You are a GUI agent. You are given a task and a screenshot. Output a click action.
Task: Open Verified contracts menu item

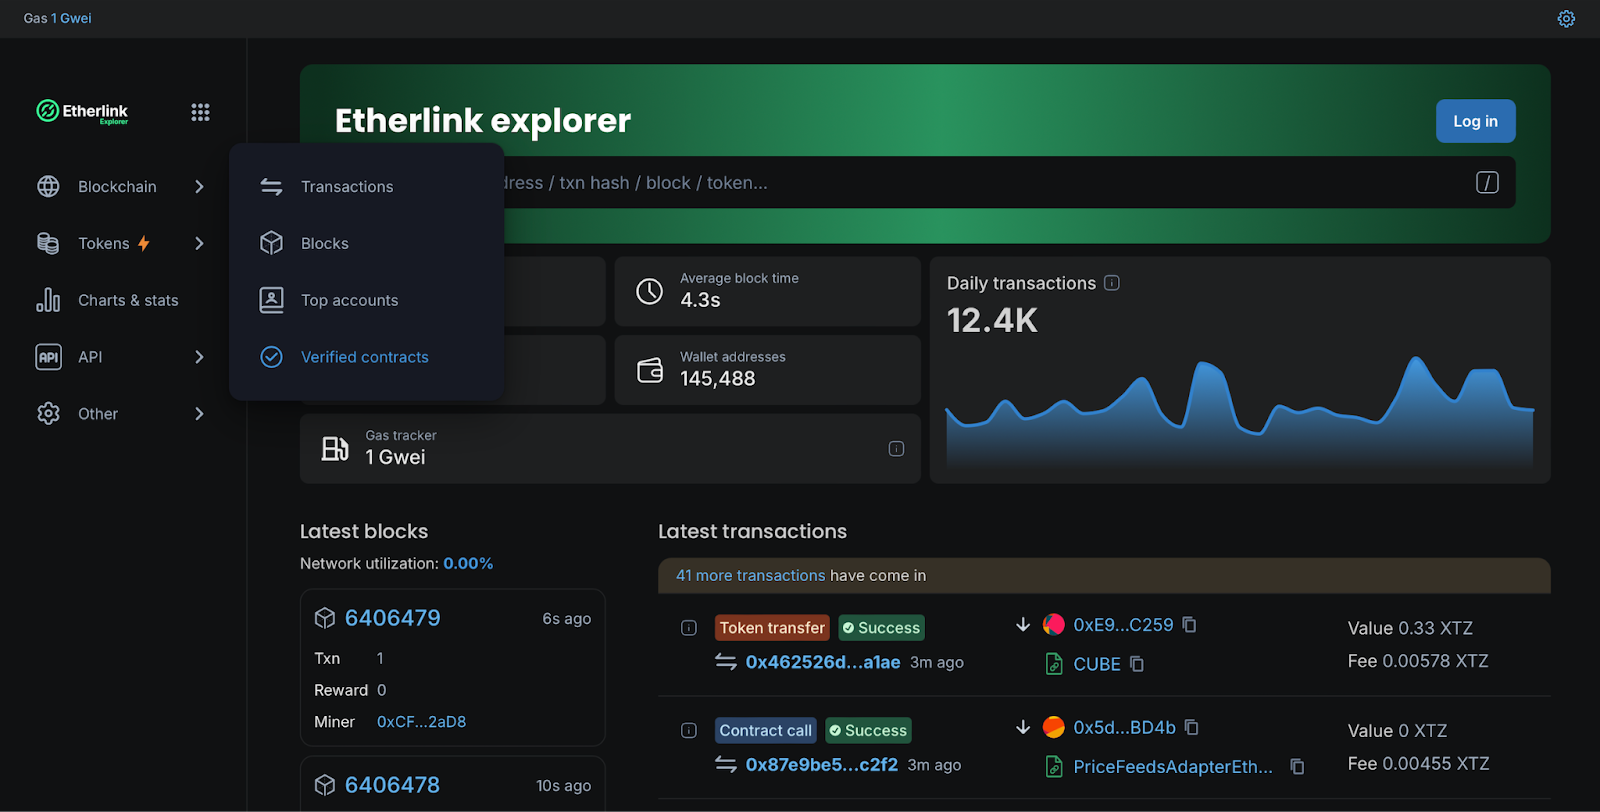pos(364,357)
